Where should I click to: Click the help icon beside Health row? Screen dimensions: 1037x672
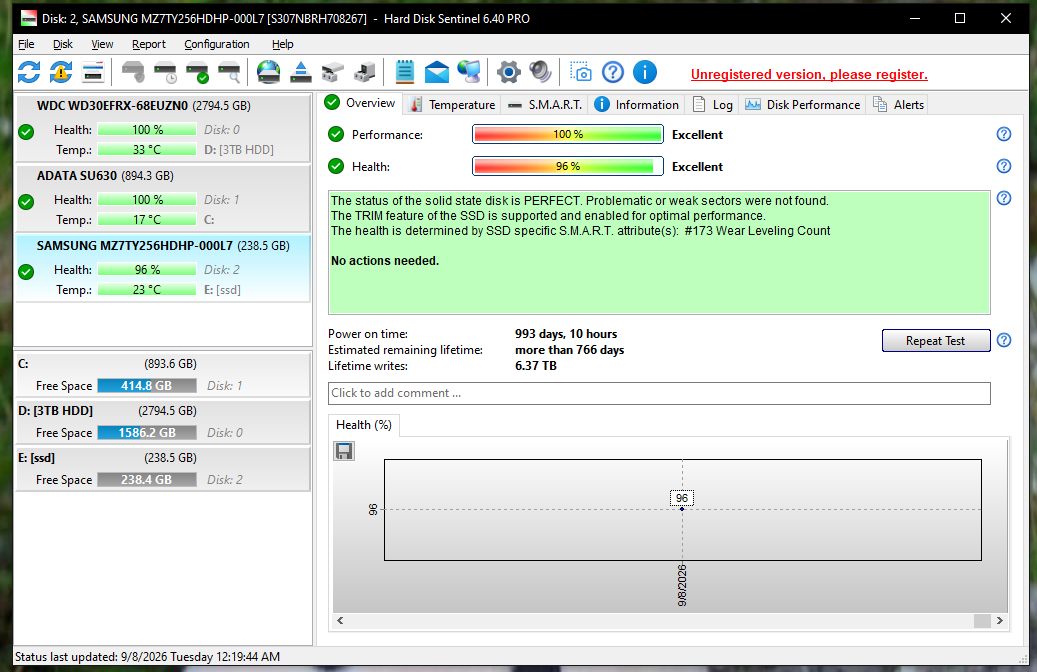tap(1003, 166)
